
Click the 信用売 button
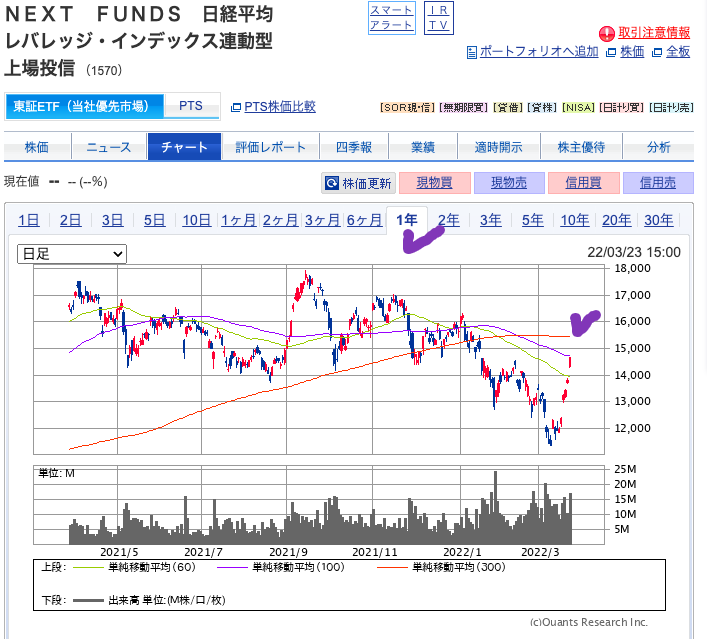[658, 183]
